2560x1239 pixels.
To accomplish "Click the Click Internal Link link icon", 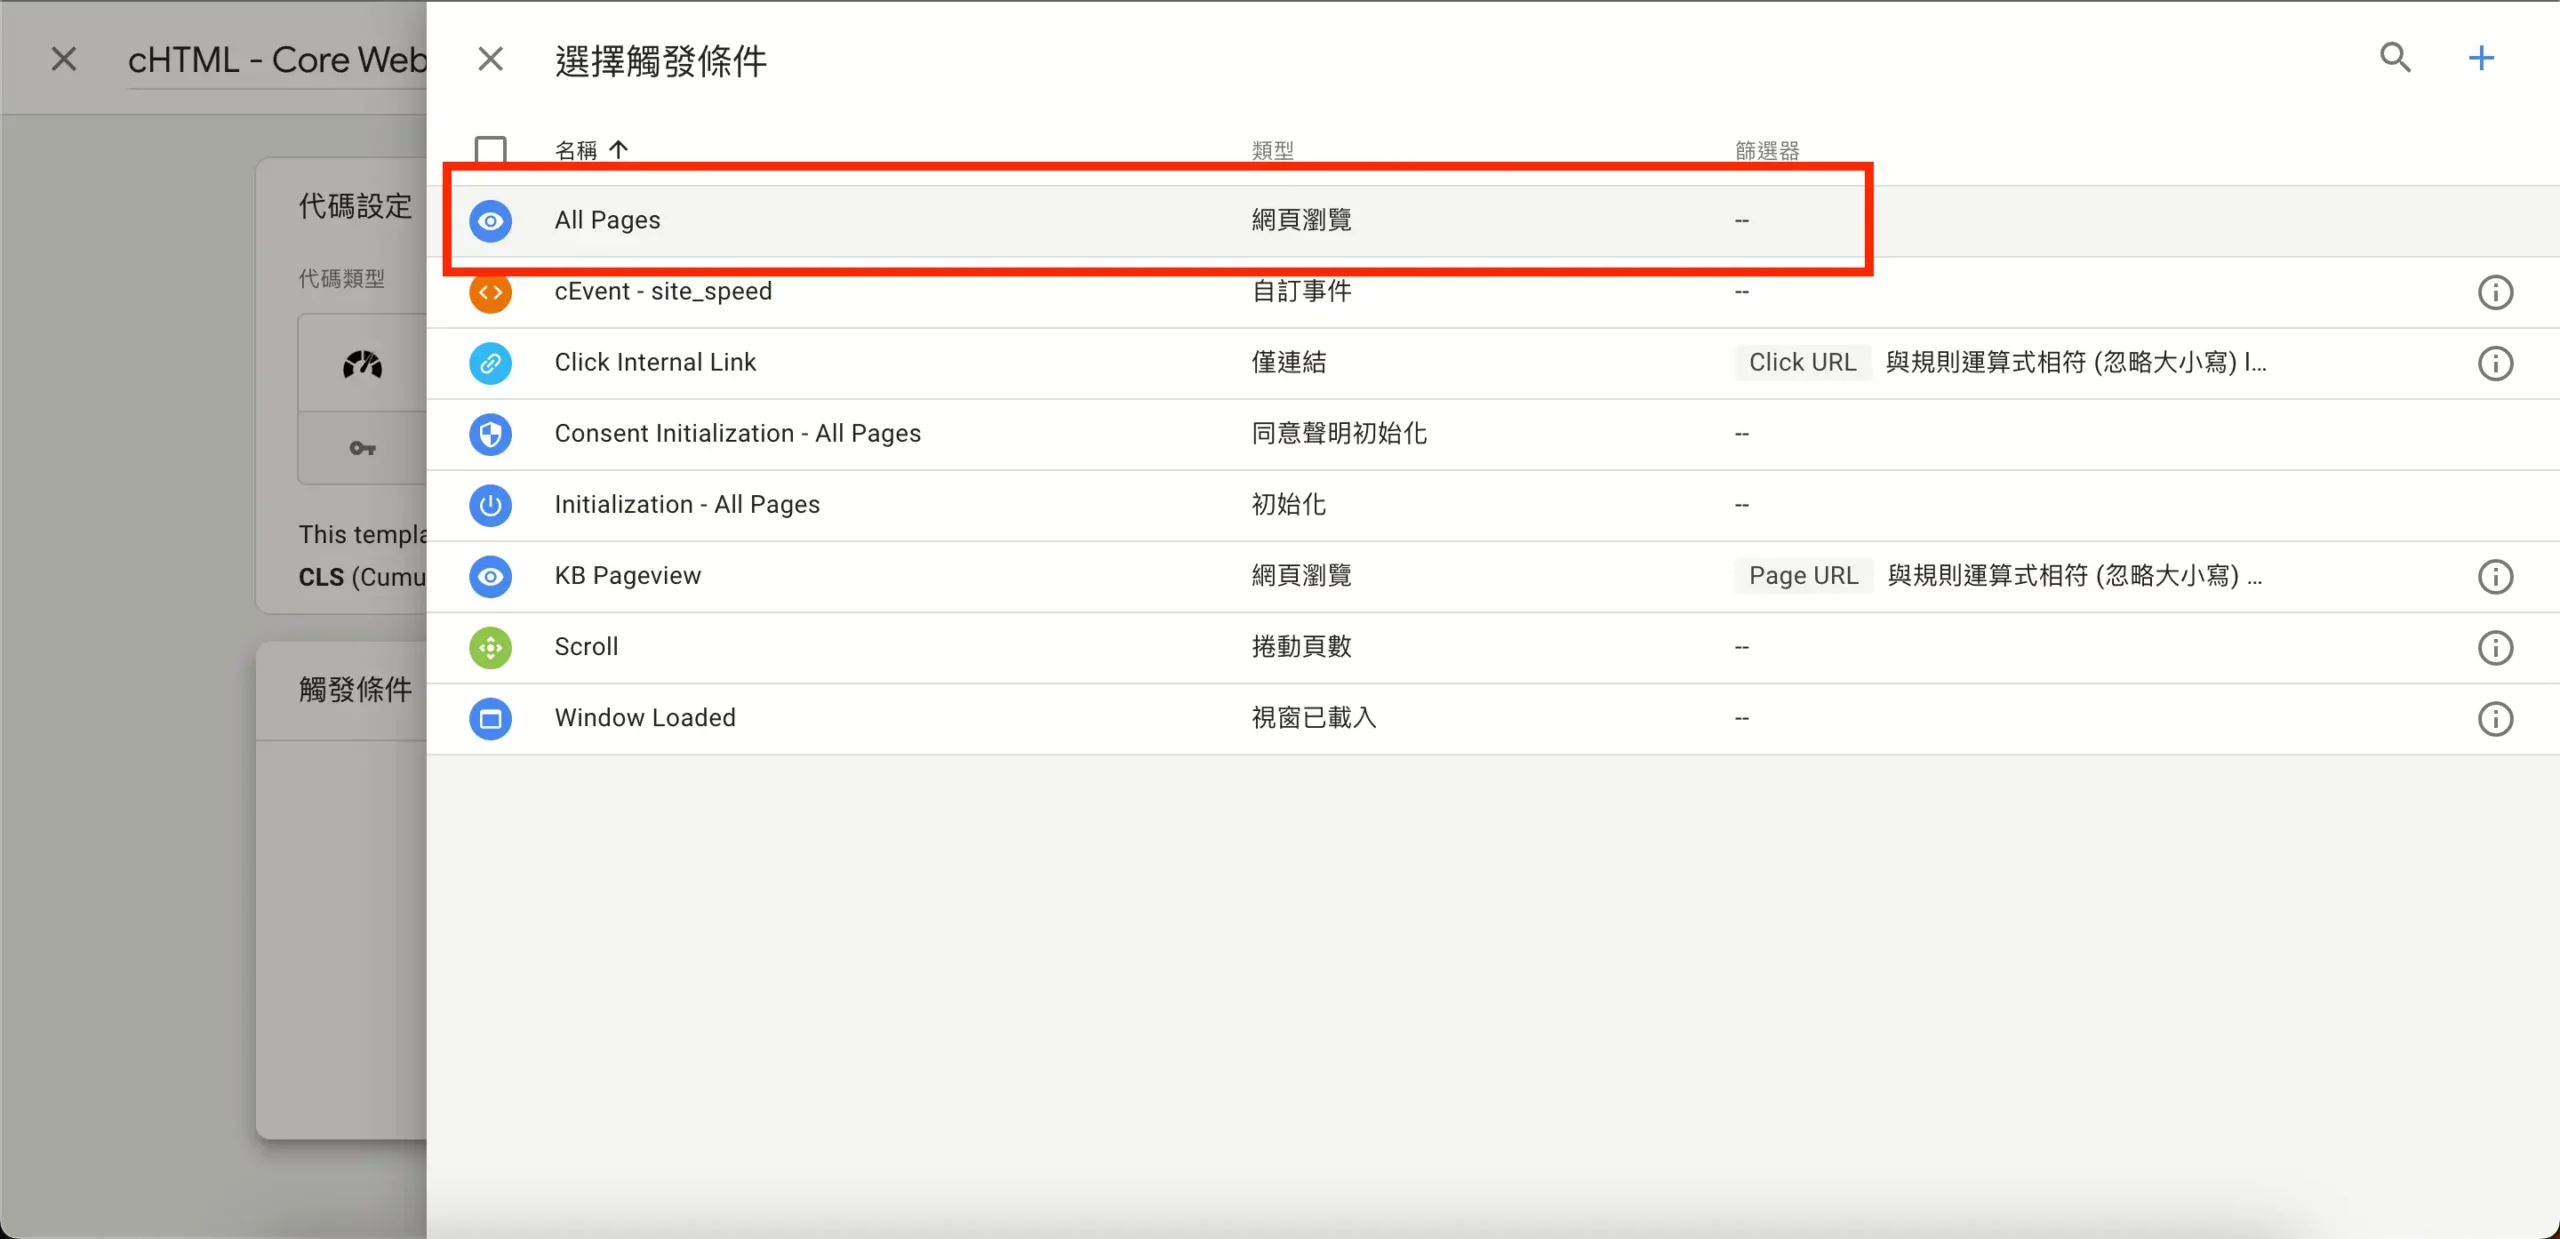I will pyautogui.click(x=490, y=363).
